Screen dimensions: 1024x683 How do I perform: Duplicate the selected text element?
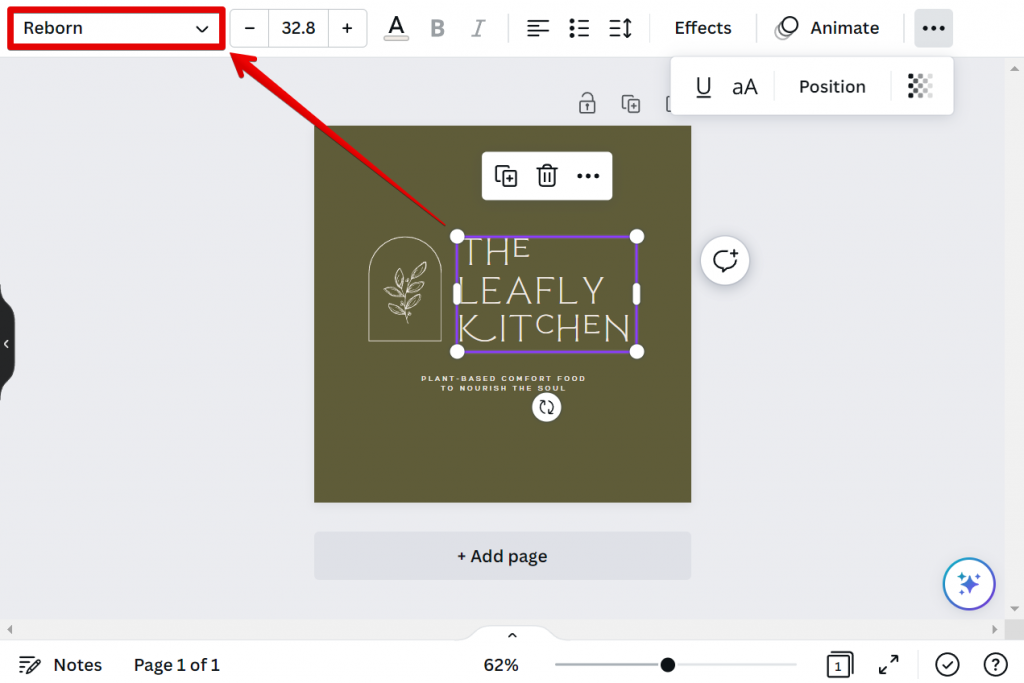[x=506, y=176]
